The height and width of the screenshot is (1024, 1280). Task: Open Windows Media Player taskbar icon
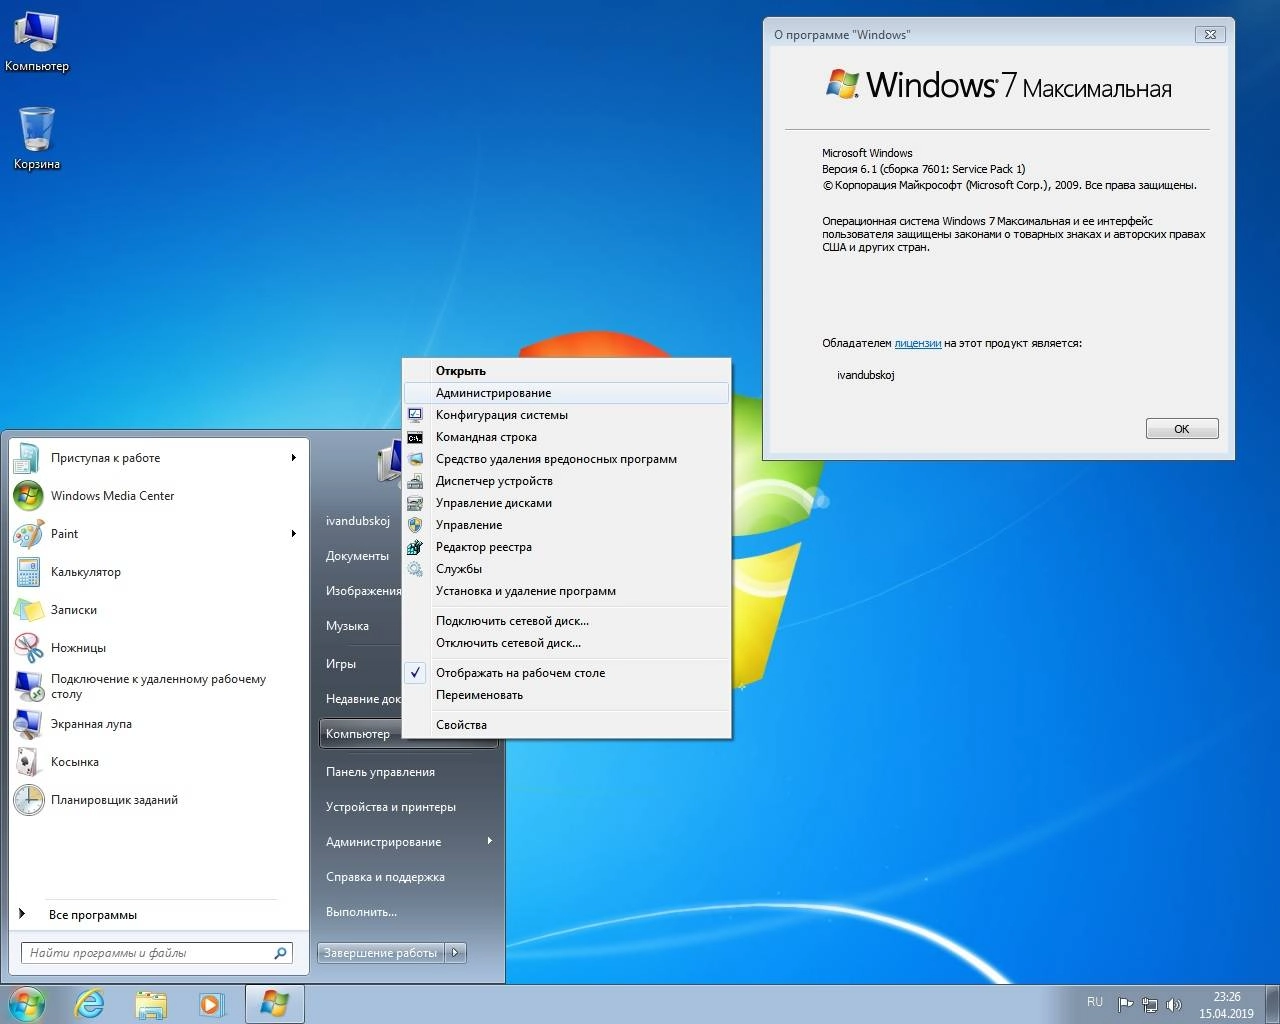click(211, 1004)
